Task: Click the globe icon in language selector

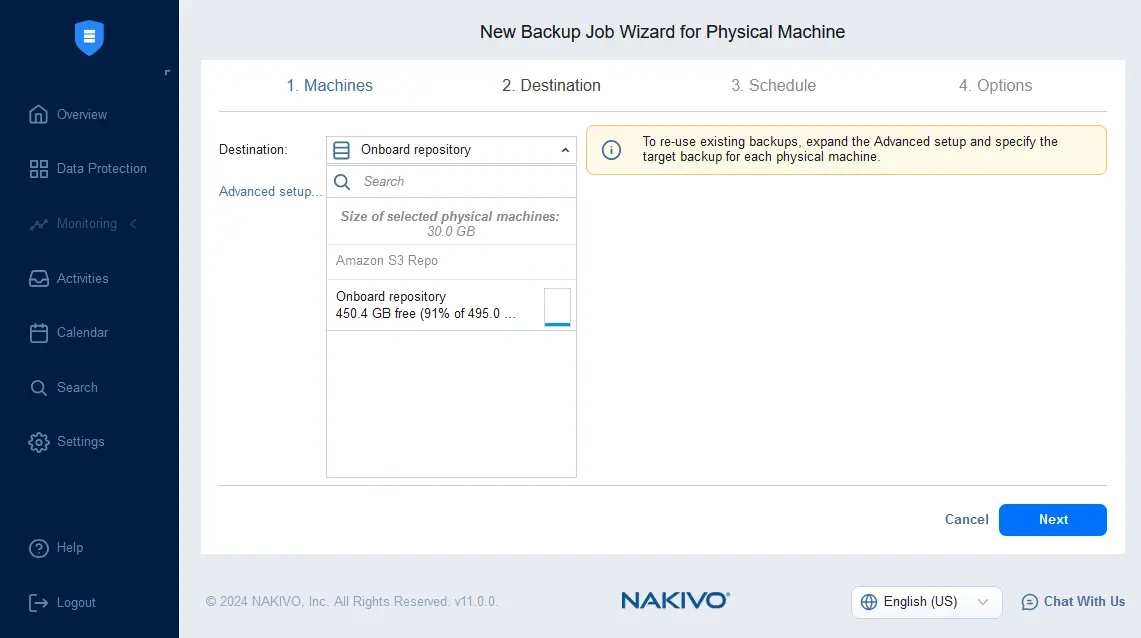Action: click(869, 602)
